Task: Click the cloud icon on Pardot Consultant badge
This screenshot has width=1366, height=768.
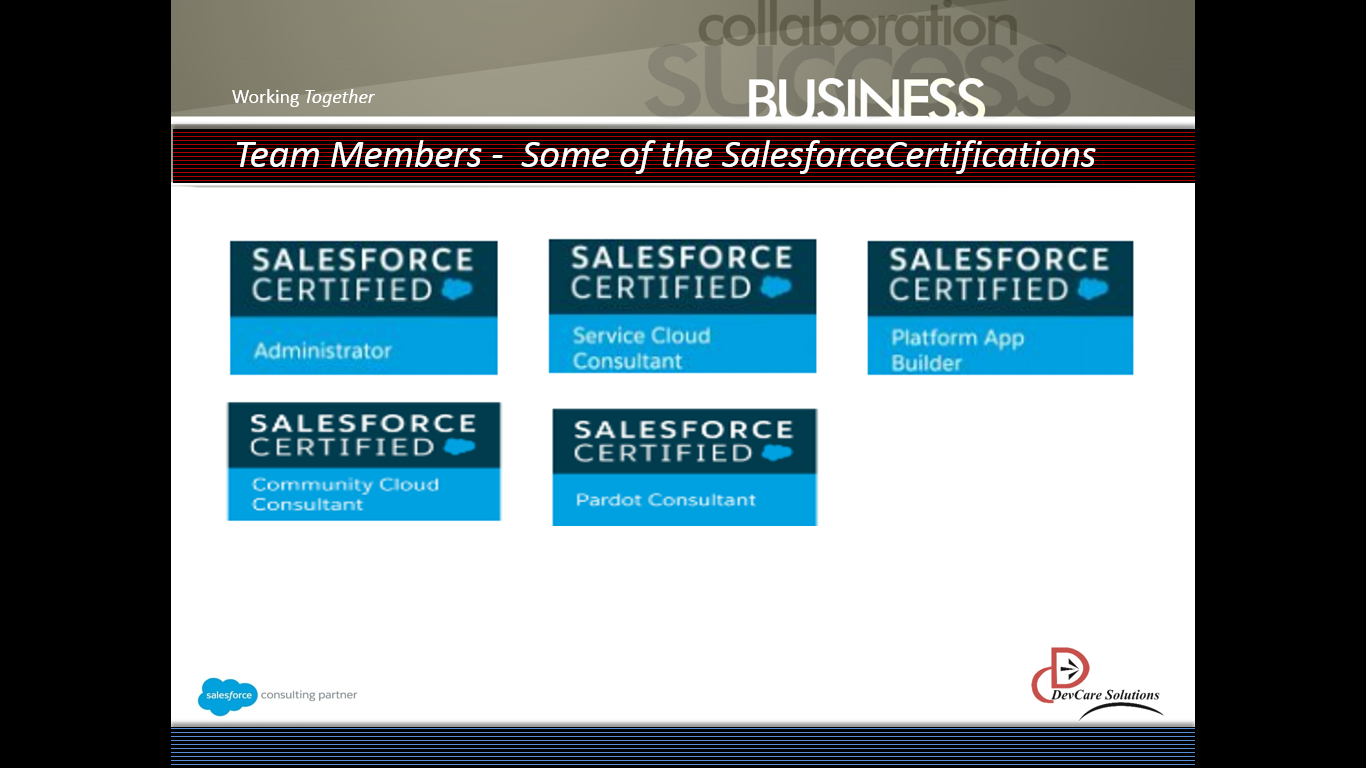Action: pos(776,454)
